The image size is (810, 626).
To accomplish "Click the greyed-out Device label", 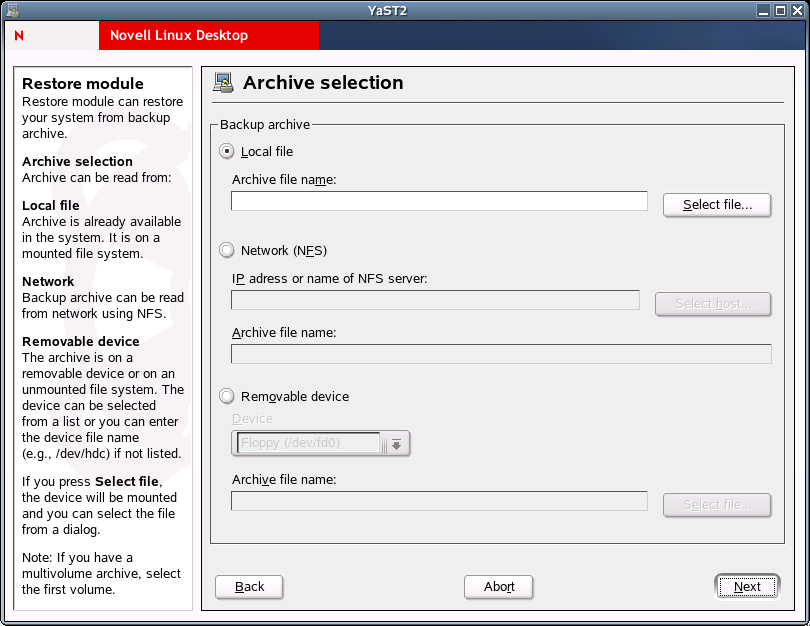I will pos(253,419).
